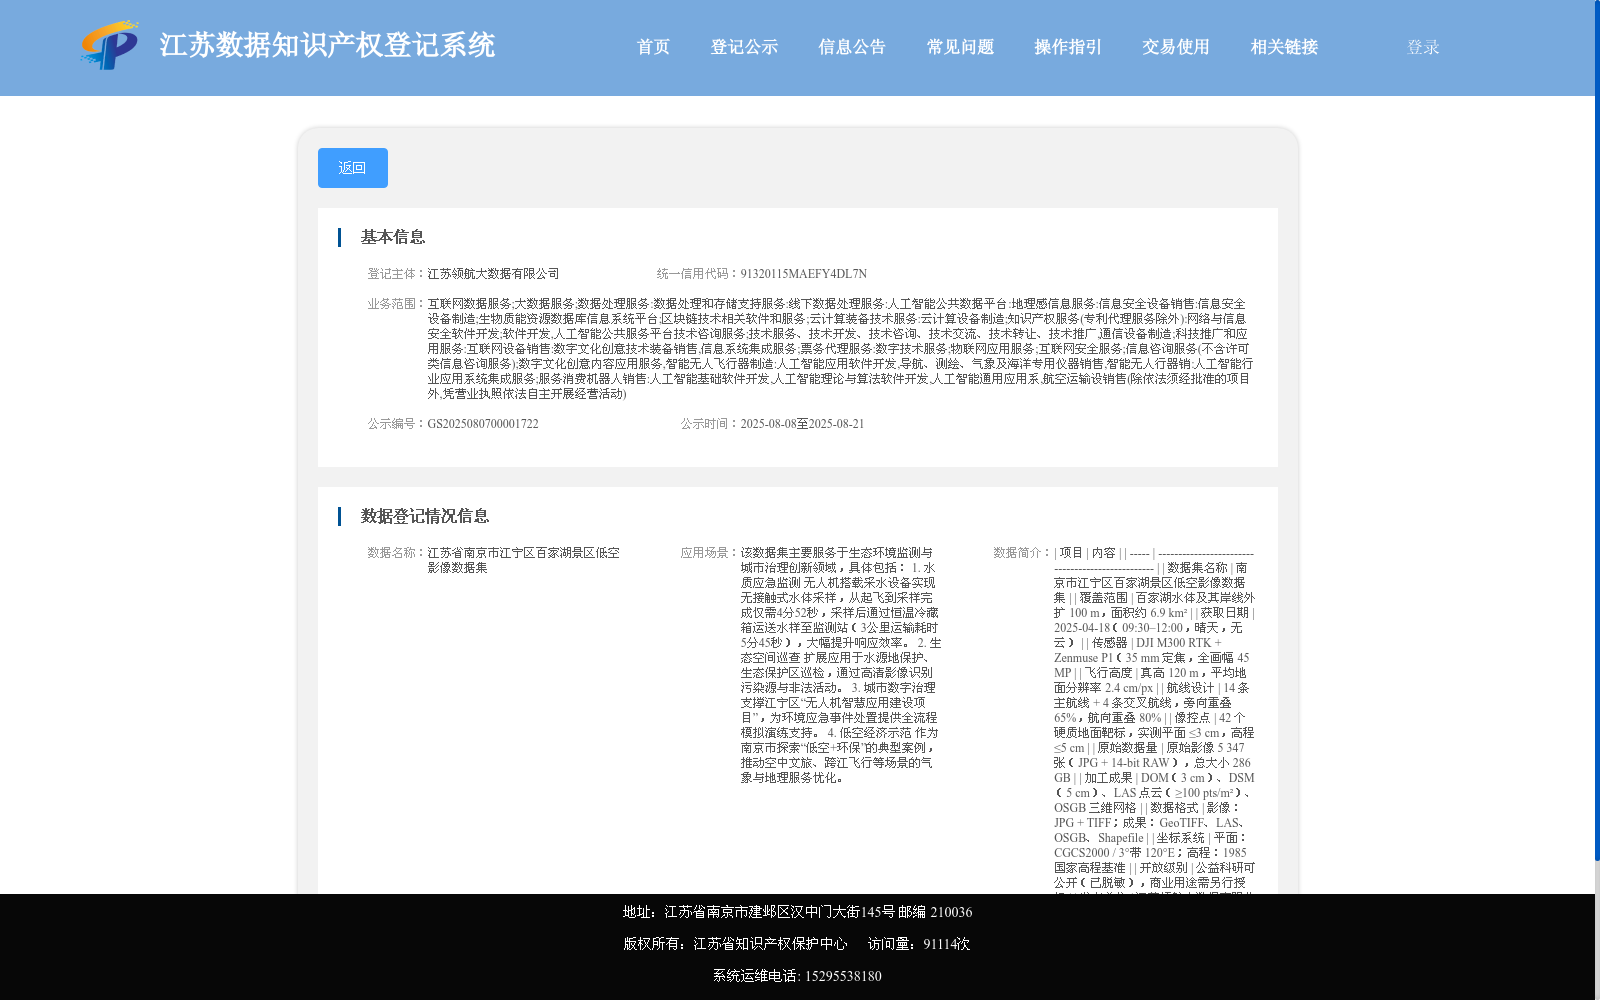Select notice number GS2025080700001722
The height and width of the screenshot is (1000, 1600).
(483, 424)
